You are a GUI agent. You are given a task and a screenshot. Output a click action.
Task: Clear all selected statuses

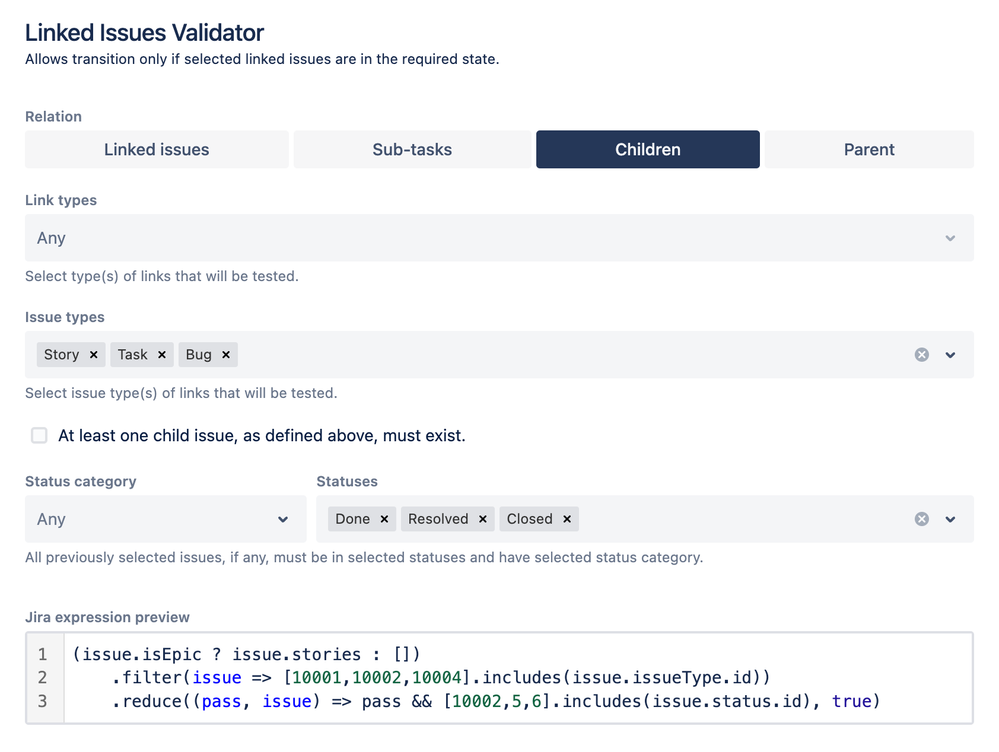[921, 519]
